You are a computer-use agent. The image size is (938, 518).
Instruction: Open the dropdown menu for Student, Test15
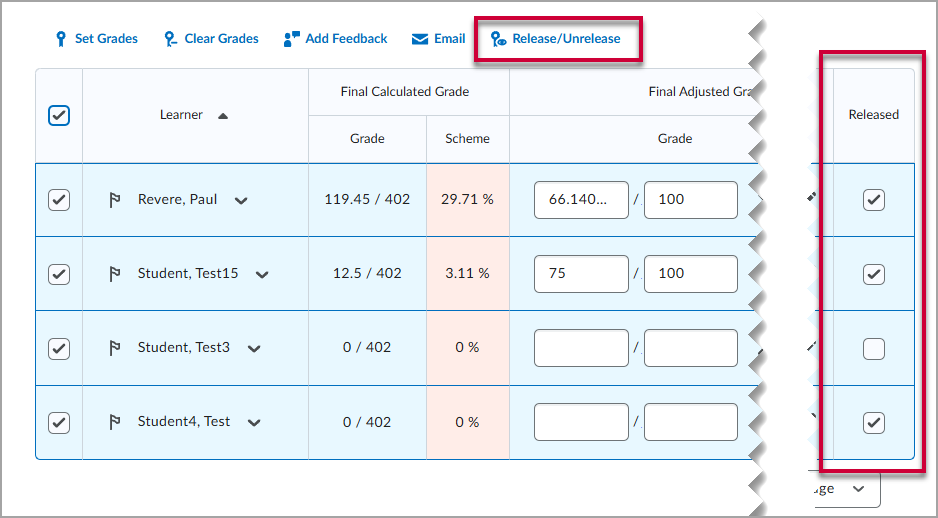262,275
